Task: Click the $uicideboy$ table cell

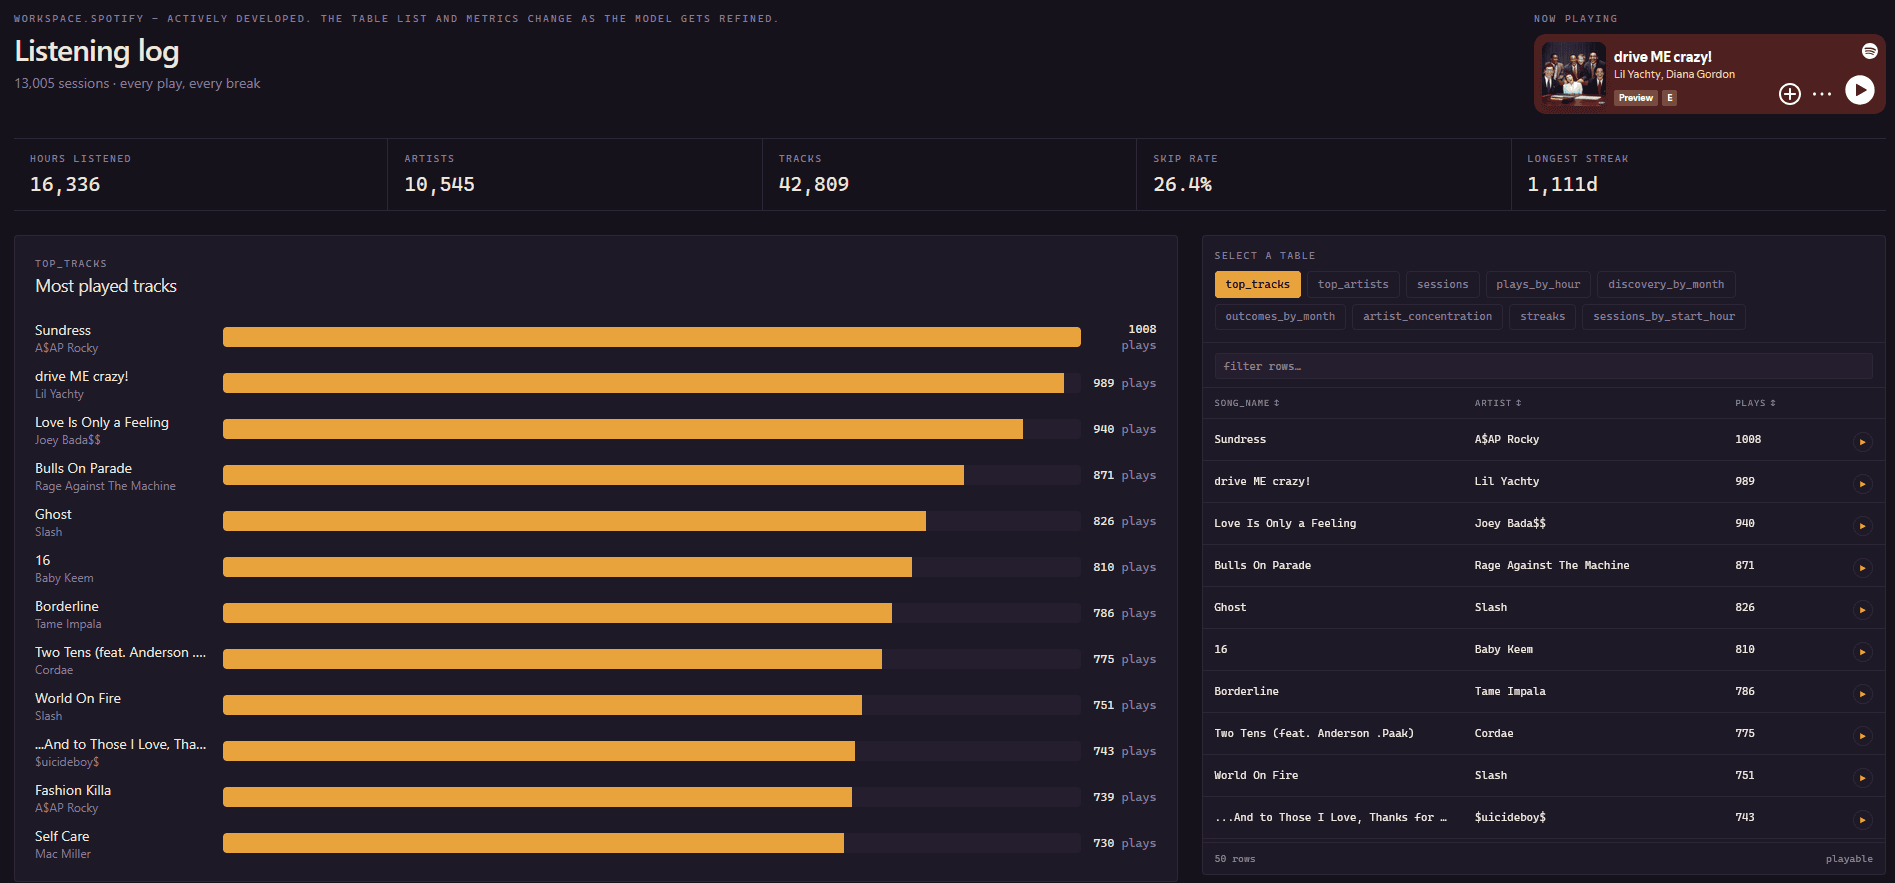Action: pos(1510,818)
